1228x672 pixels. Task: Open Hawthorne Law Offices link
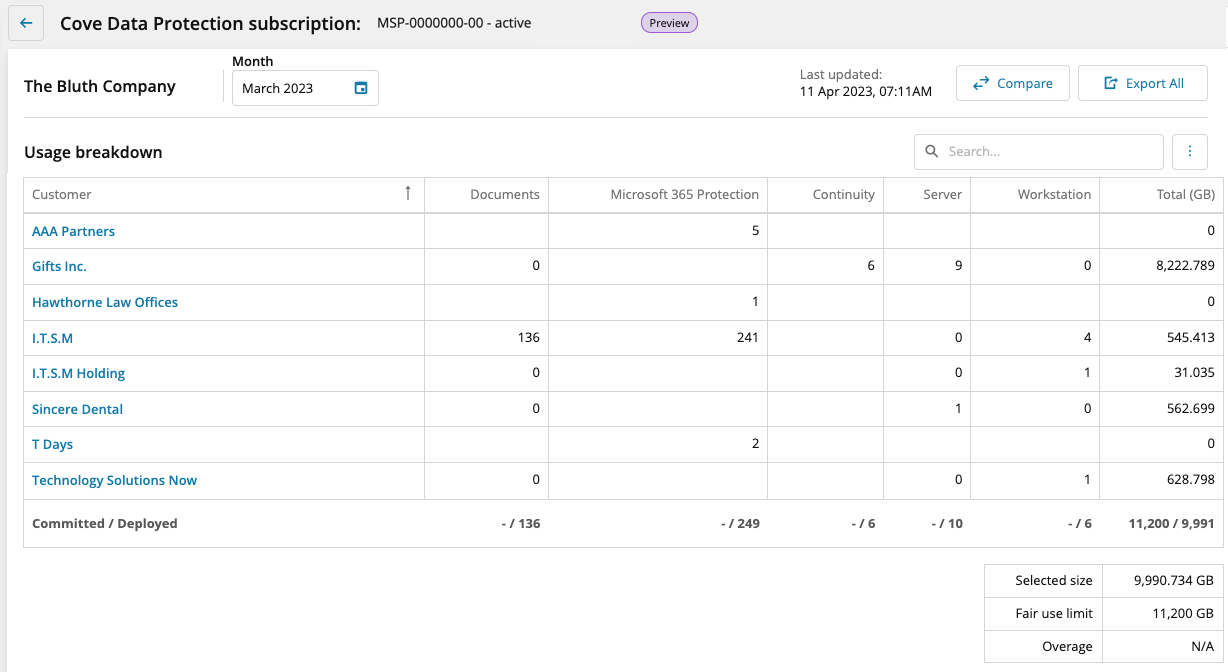(105, 302)
